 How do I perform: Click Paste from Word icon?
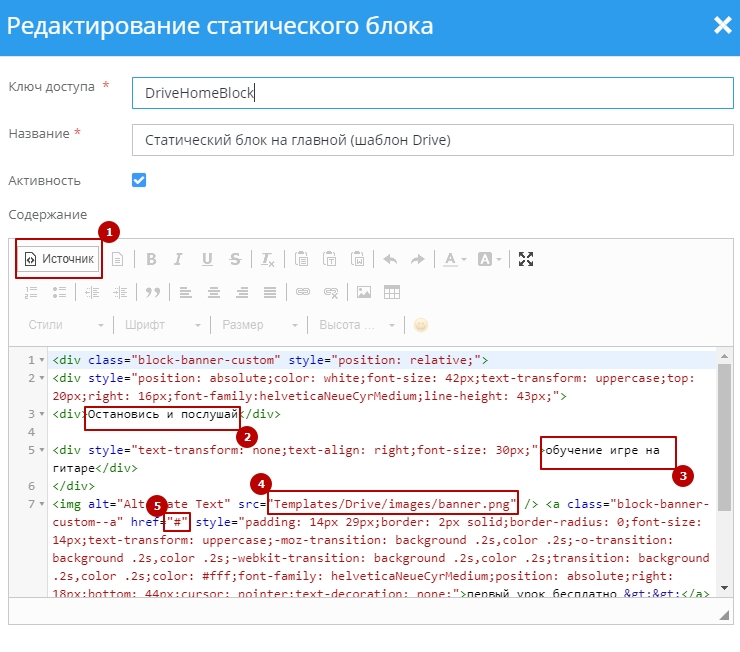pos(358,259)
